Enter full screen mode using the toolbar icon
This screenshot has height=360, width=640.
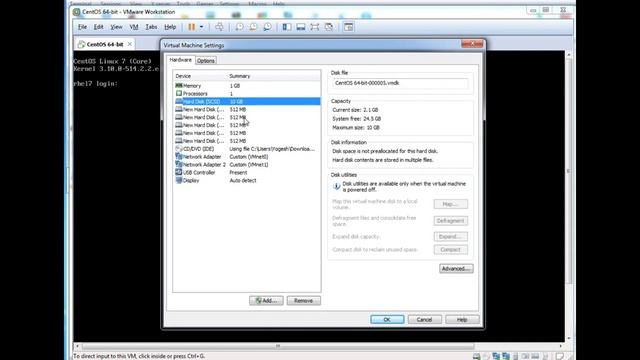[x=315, y=27]
